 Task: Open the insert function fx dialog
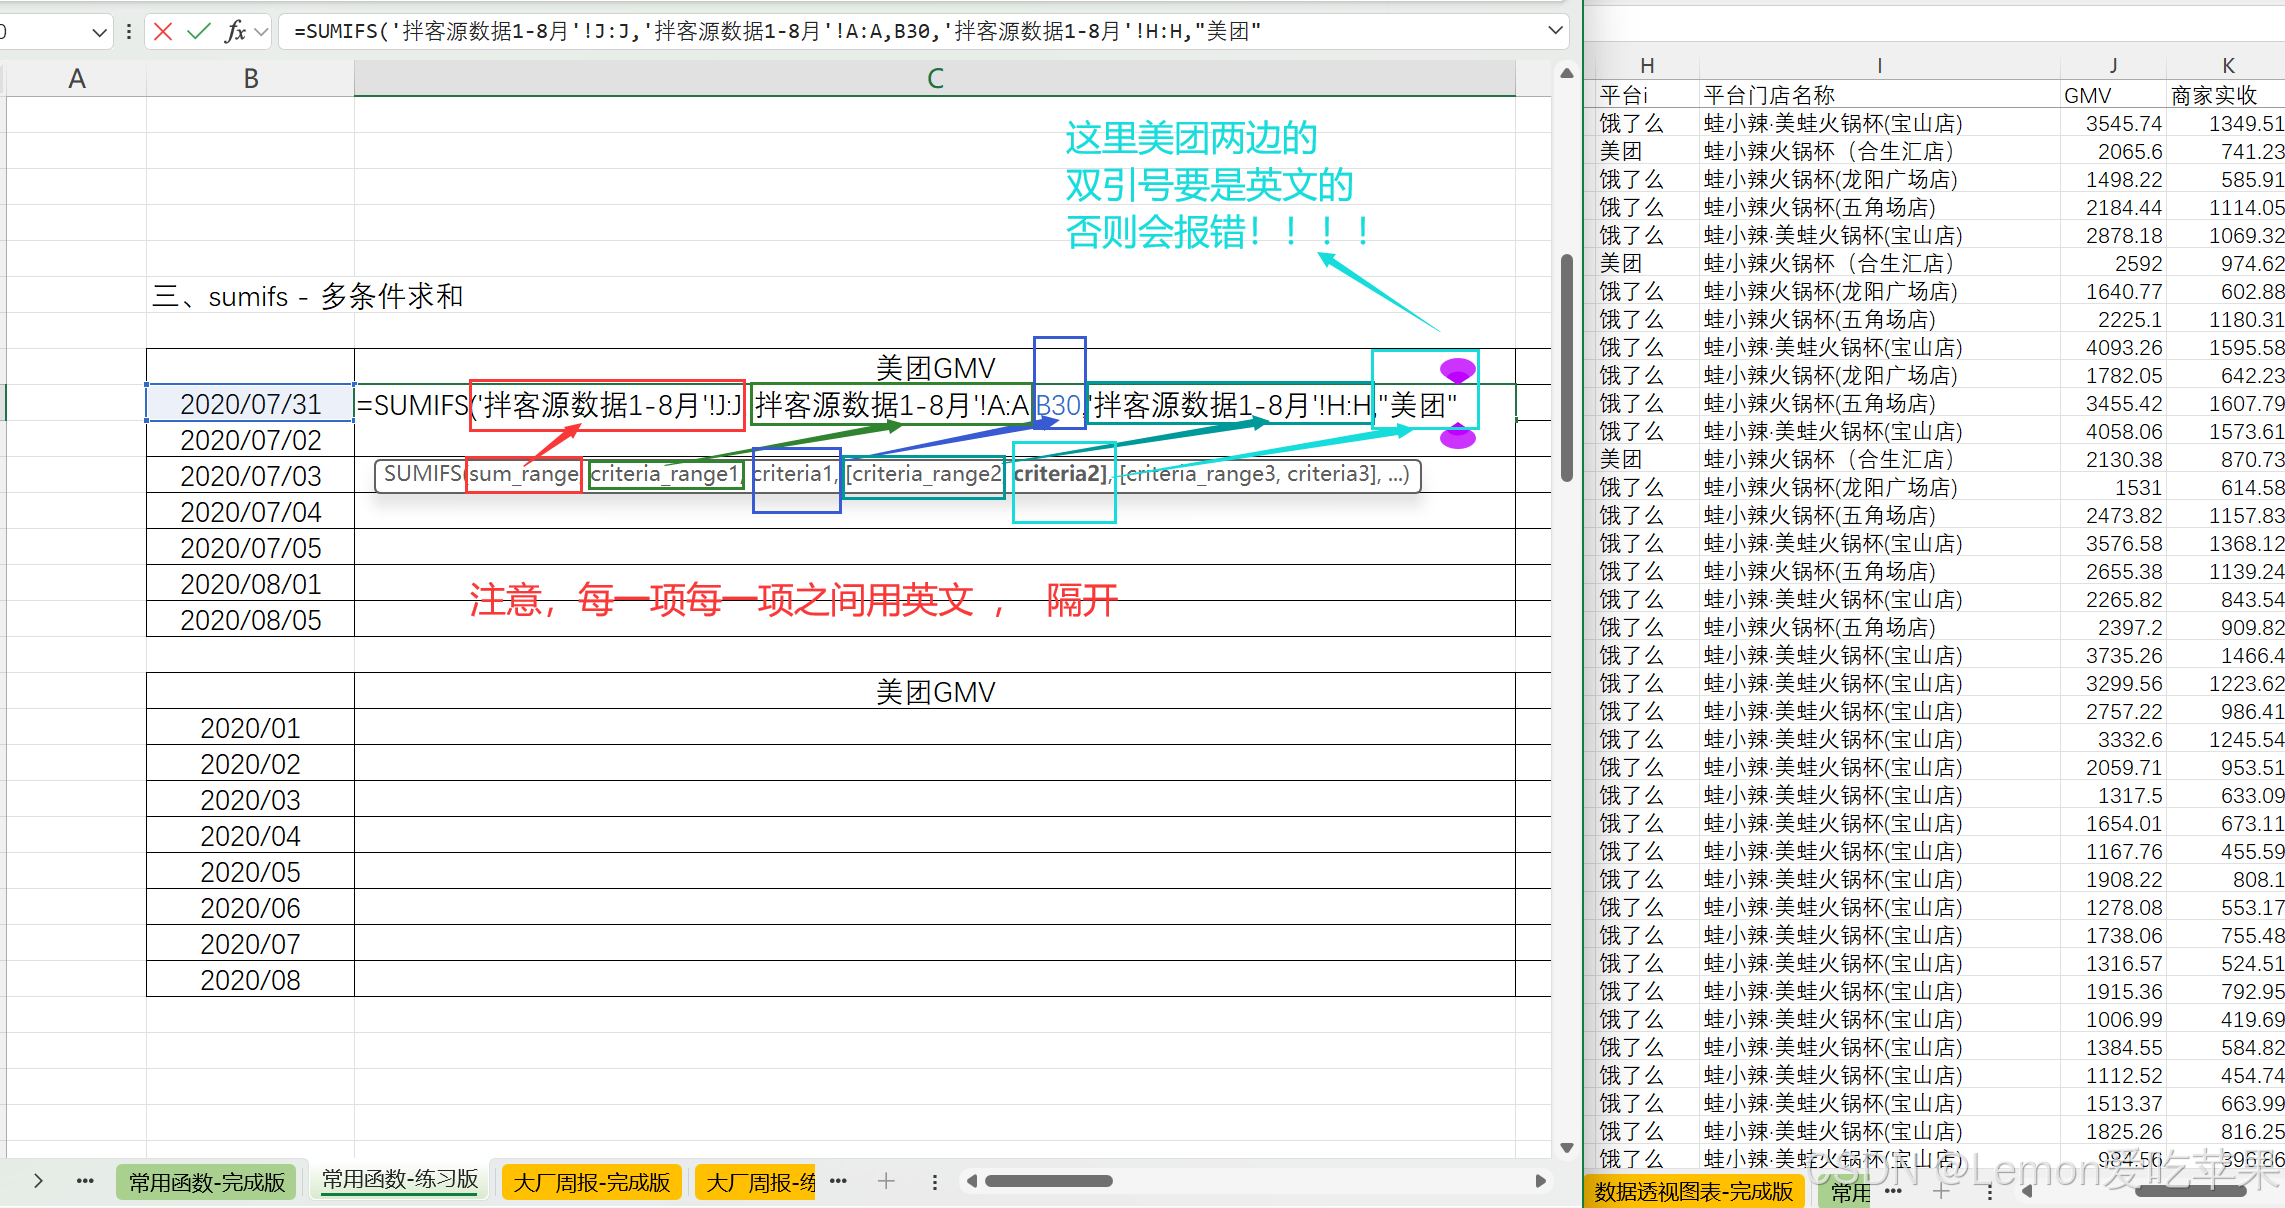tap(235, 31)
